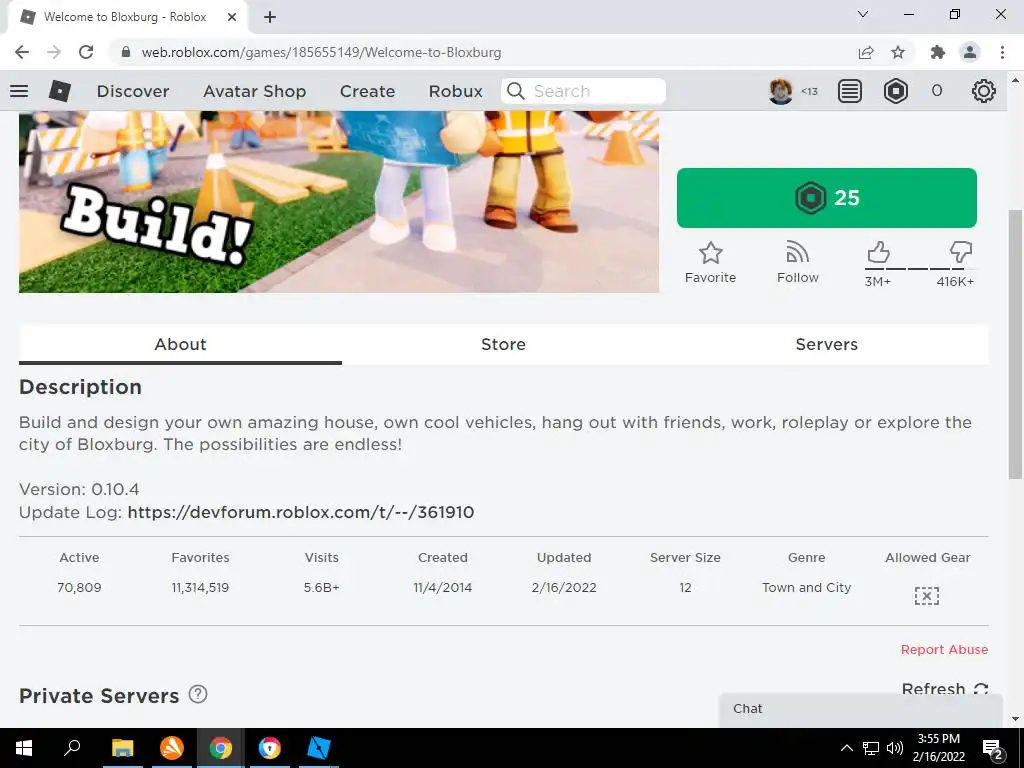
Task: Like the game with thumbs up
Action: (878, 252)
